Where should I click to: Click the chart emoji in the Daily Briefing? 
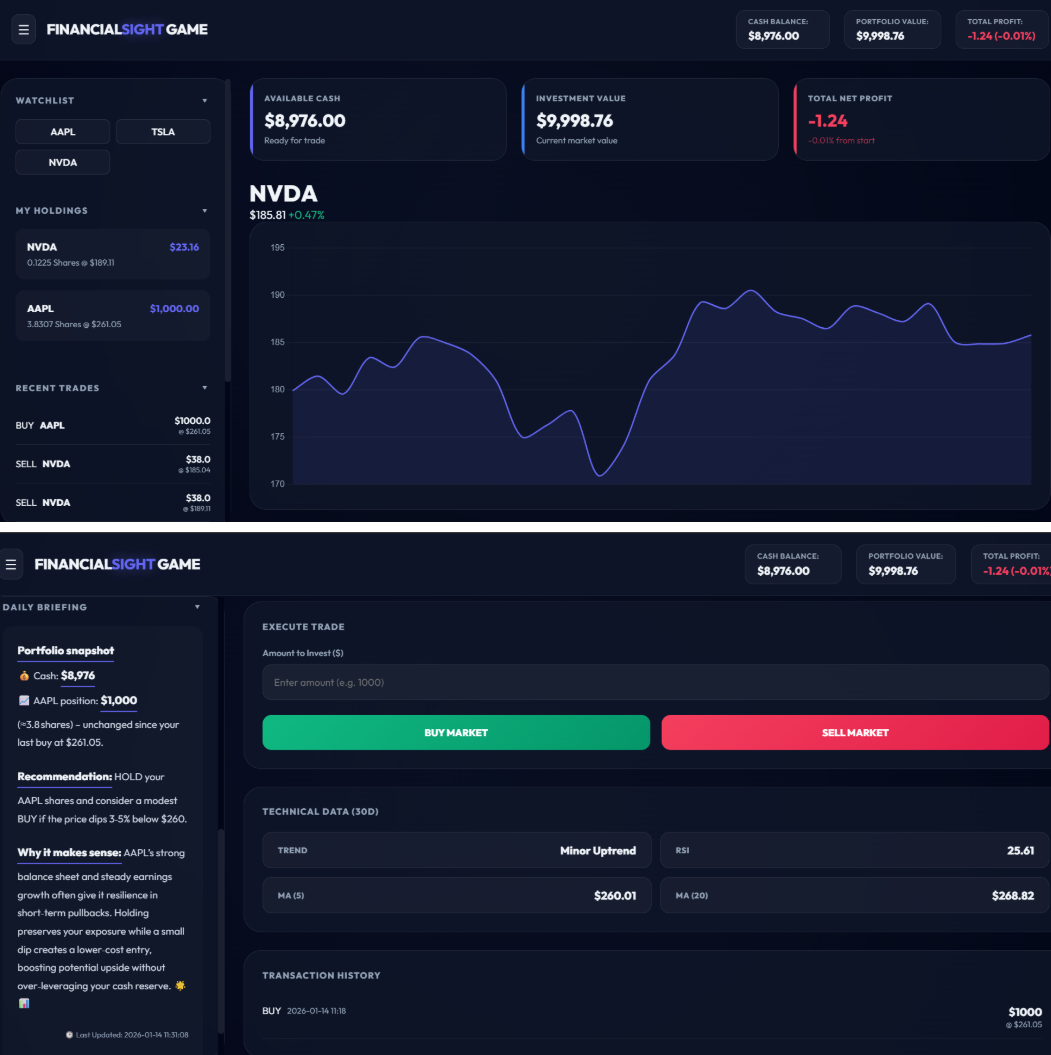tap(25, 1003)
